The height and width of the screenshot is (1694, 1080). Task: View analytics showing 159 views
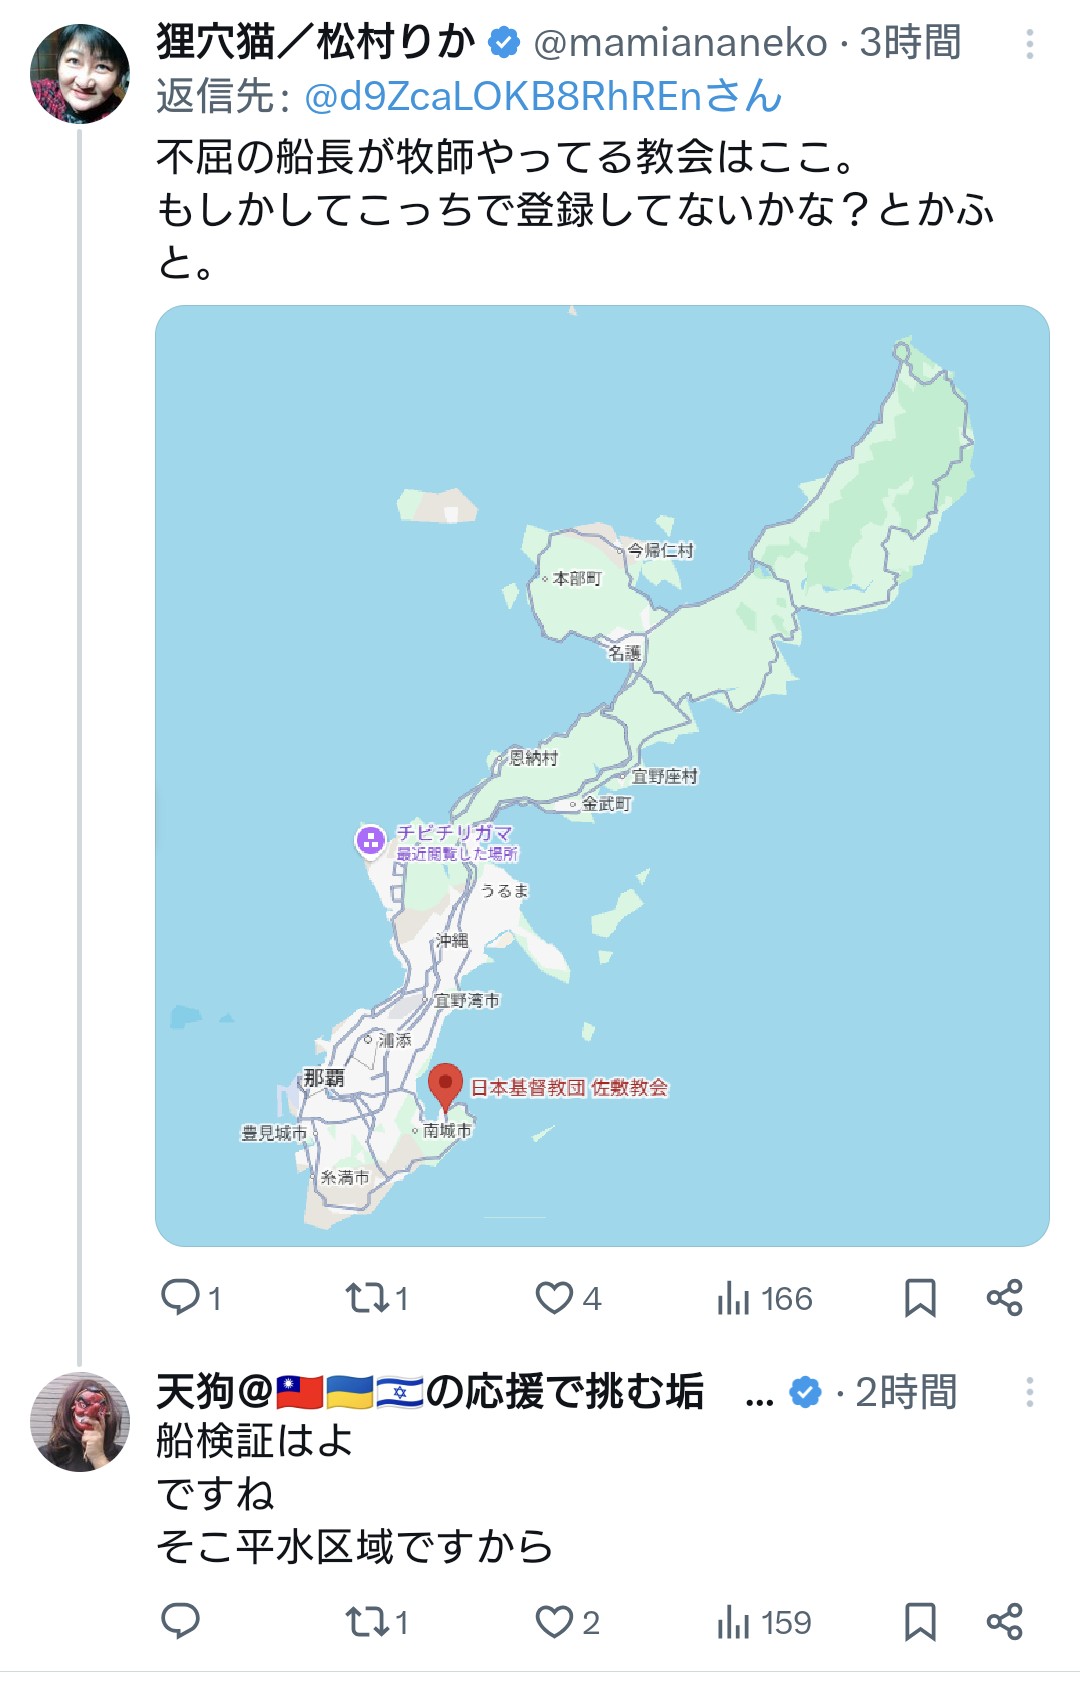pos(764,1622)
